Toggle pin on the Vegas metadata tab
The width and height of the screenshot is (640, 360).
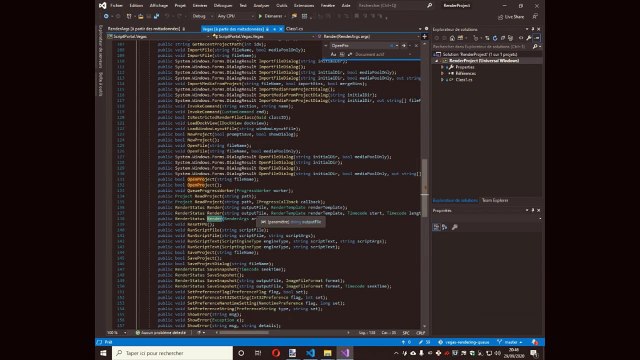pos(274,29)
